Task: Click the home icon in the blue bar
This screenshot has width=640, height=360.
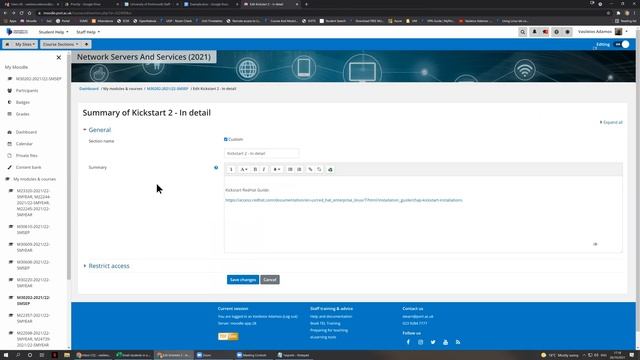Action: click(7, 44)
